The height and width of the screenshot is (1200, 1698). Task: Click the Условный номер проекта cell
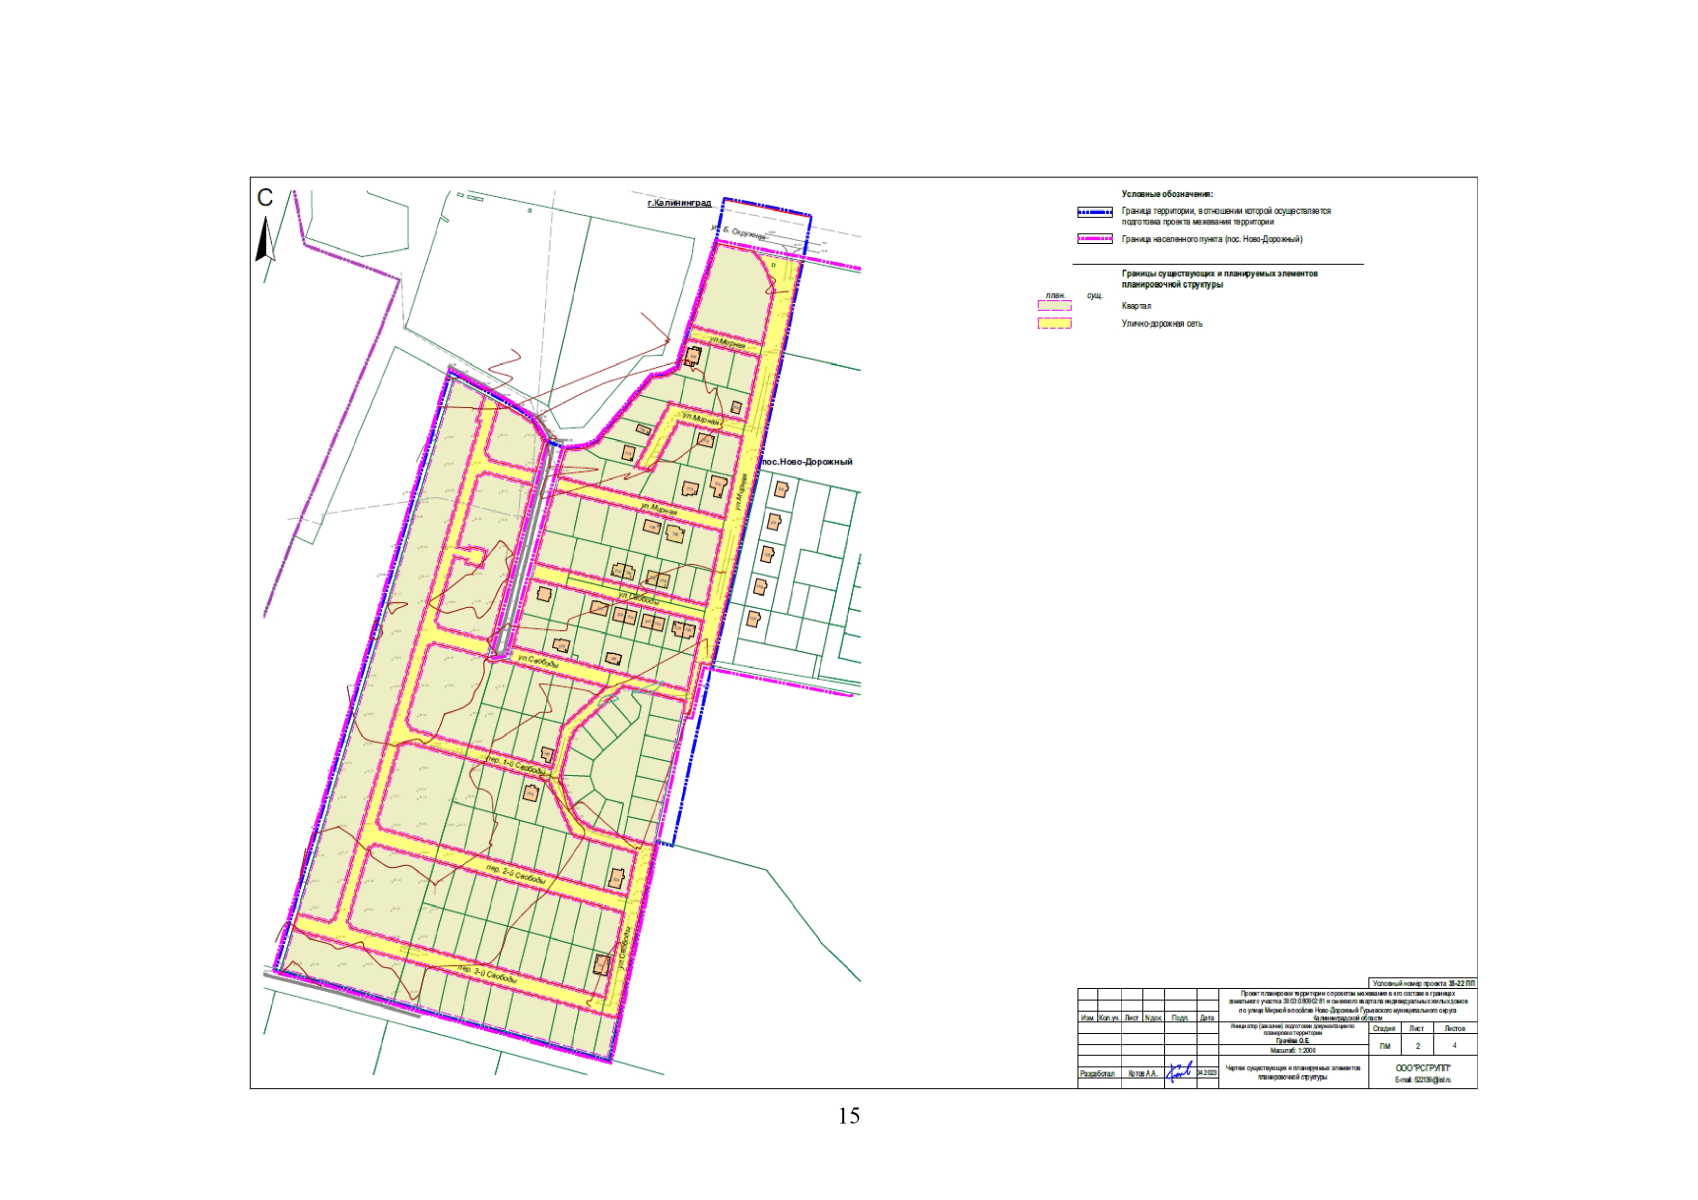(x=1423, y=984)
